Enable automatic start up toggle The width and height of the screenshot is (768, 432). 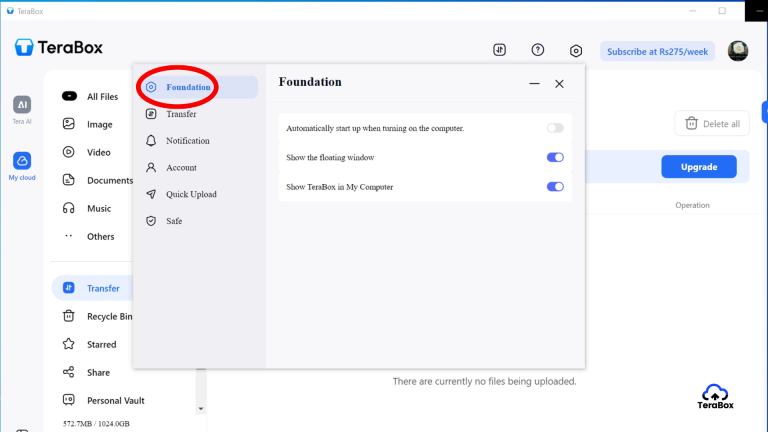point(555,128)
